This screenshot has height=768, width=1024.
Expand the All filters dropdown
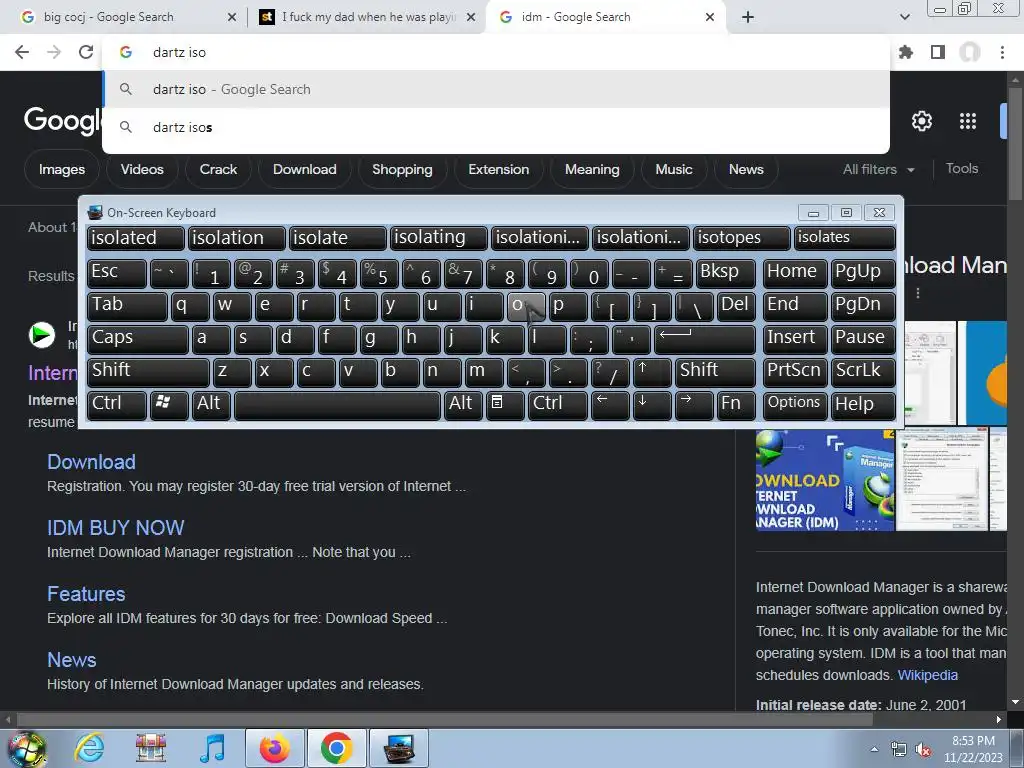point(878,169)
